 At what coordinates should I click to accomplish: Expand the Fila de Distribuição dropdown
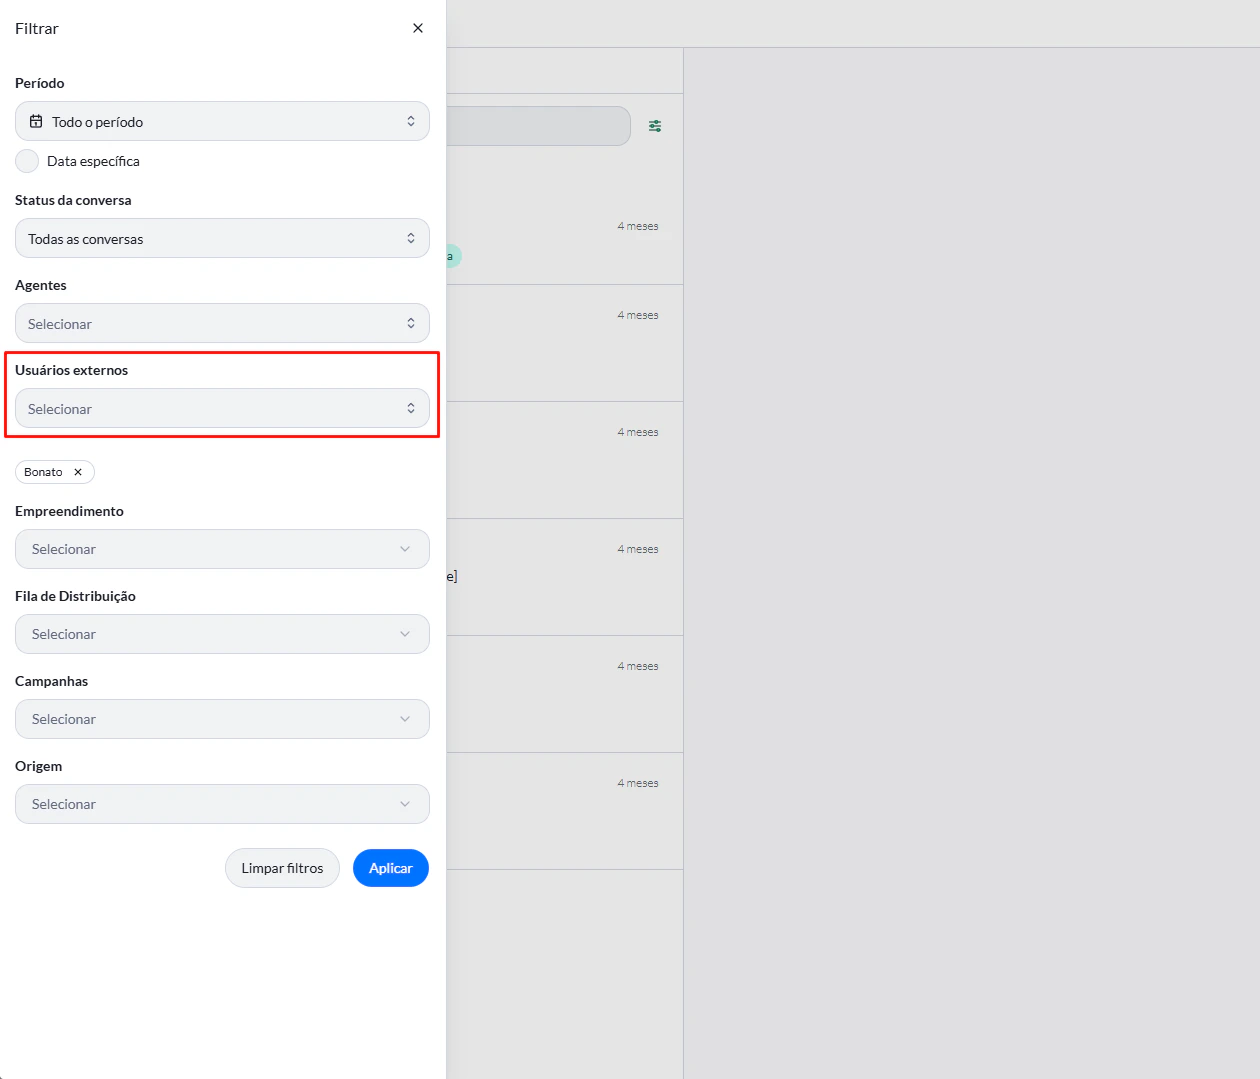[x=222, y=634]
